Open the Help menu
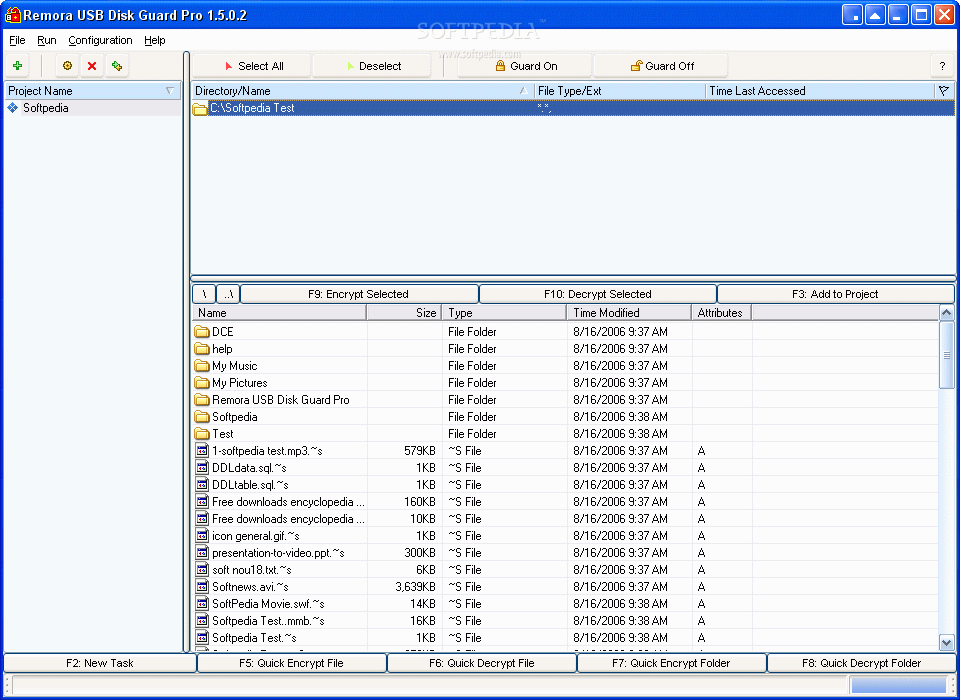Image resolution: width=960 pixels, height=700 pixels. click(155, 40)
